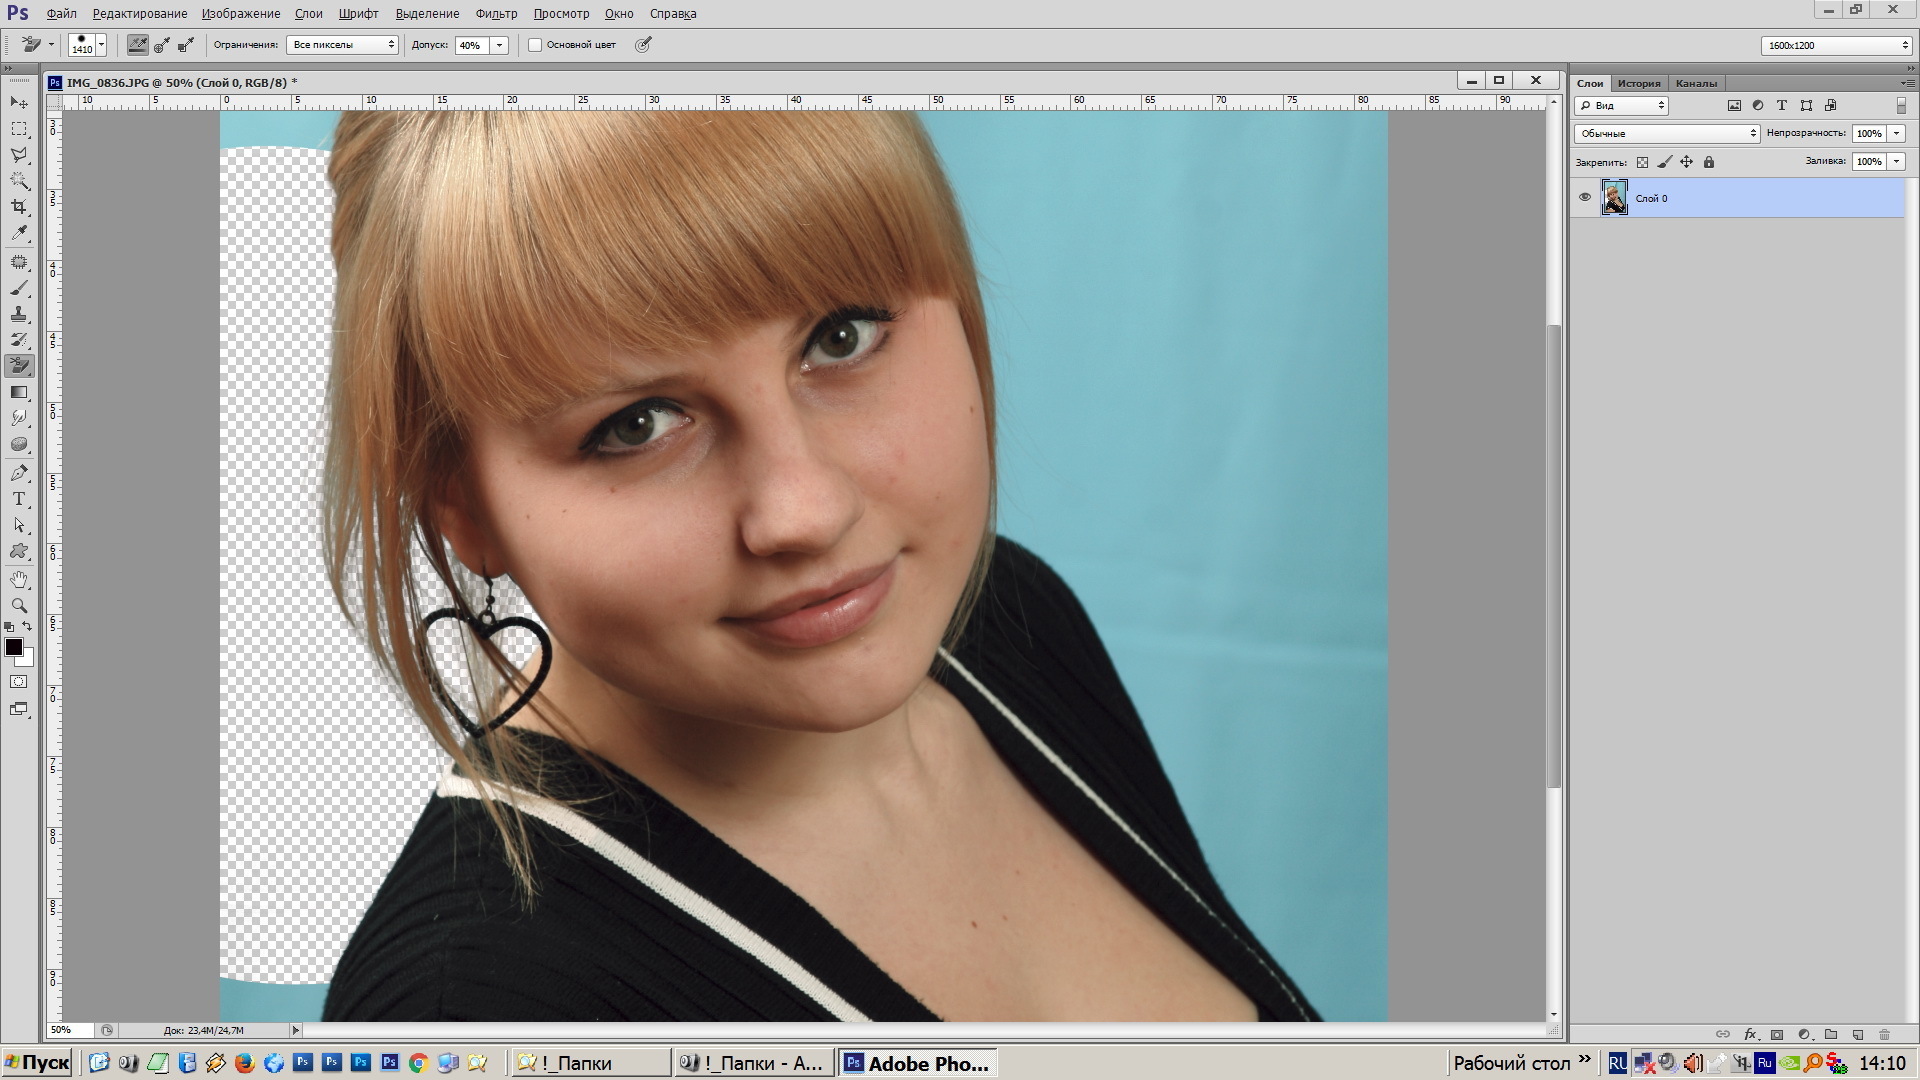Select the Hand tool
1920x1080 pixels.
tap(19, 579)
